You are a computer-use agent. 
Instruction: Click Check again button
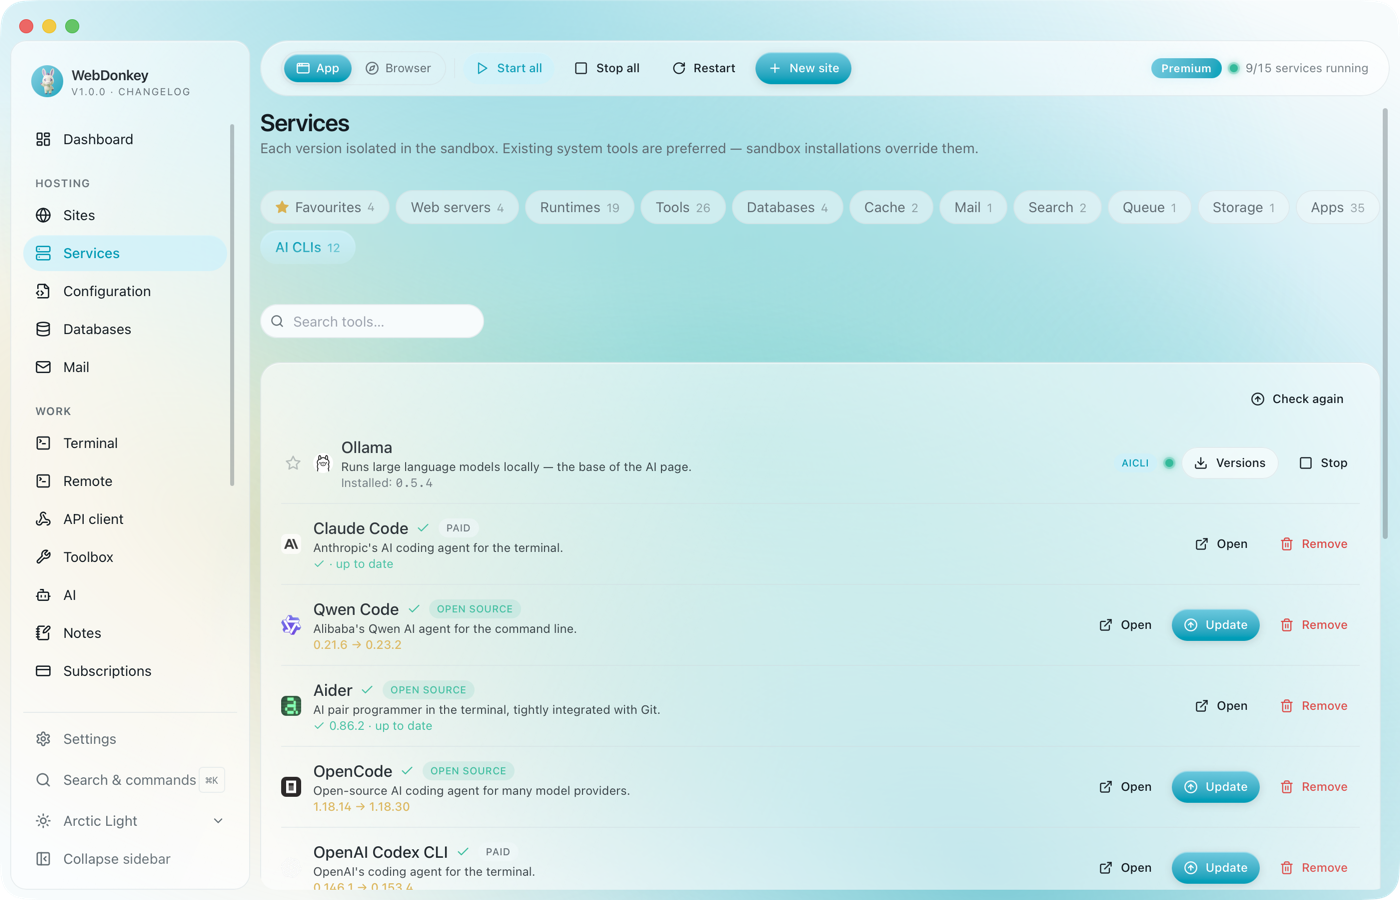pos(1297,399)
